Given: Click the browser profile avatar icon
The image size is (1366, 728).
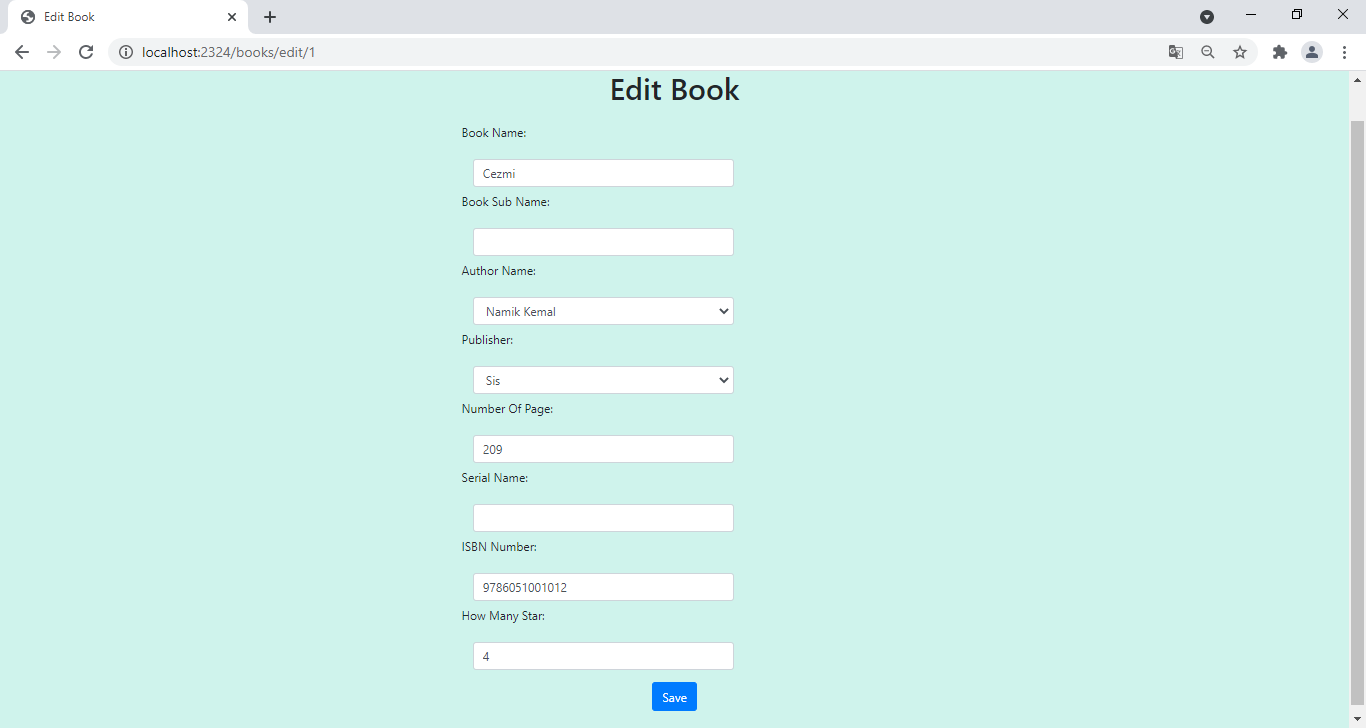Looking at the screenshot, I should click(x=1312, y=52).
